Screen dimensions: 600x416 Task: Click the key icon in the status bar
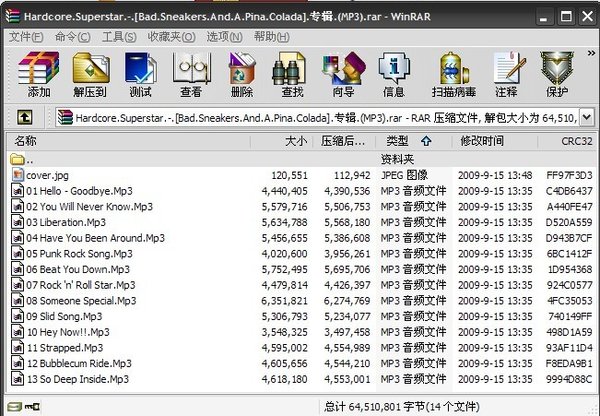pyautogui.click(x=32, y=406)
